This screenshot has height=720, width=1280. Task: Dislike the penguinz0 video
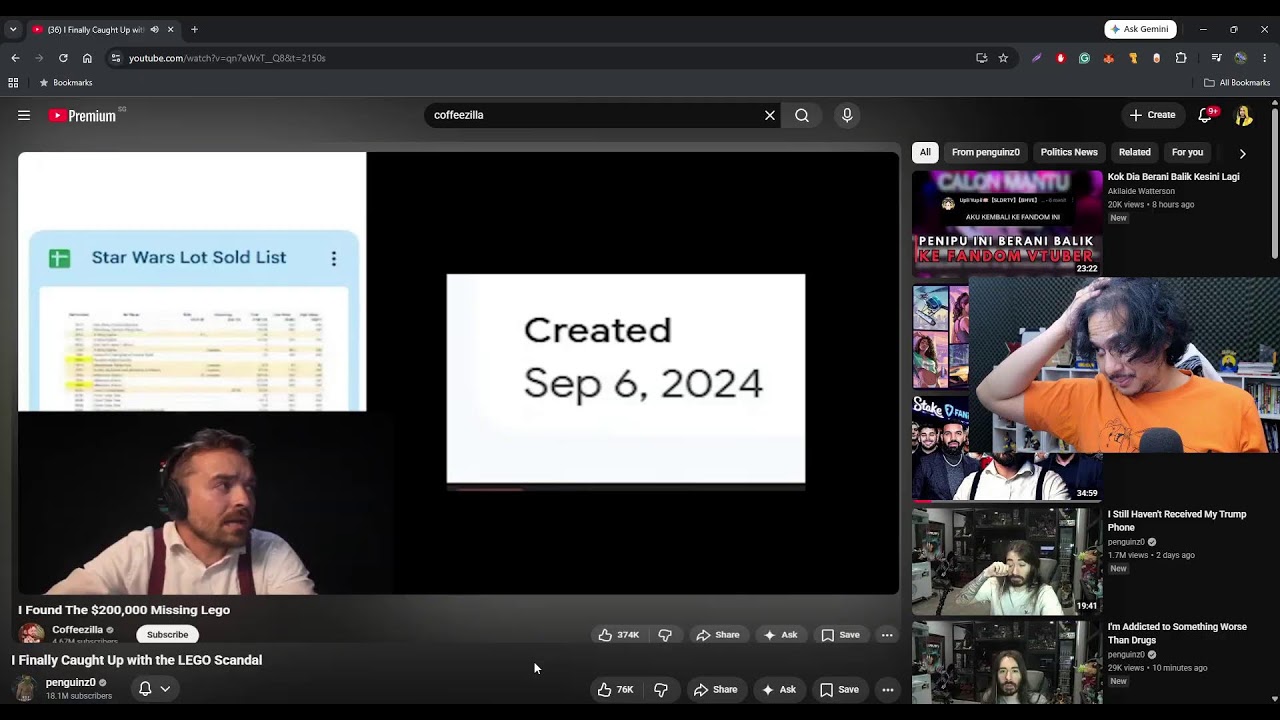tap(661, 689)
